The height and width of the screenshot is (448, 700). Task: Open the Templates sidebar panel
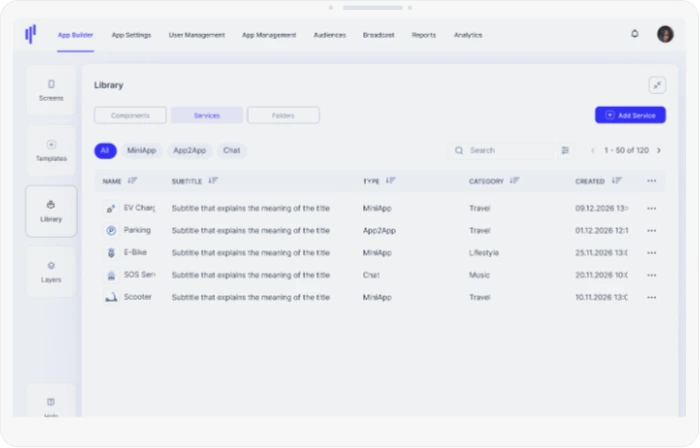[51, 151]
